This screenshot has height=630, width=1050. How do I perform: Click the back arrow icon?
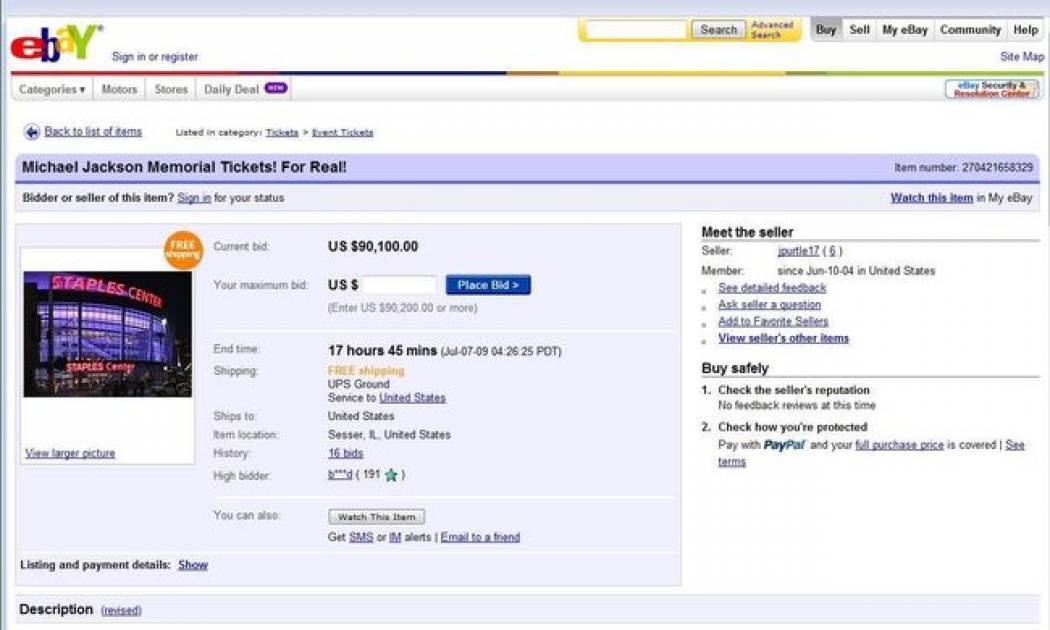click(x=32, y=132)
